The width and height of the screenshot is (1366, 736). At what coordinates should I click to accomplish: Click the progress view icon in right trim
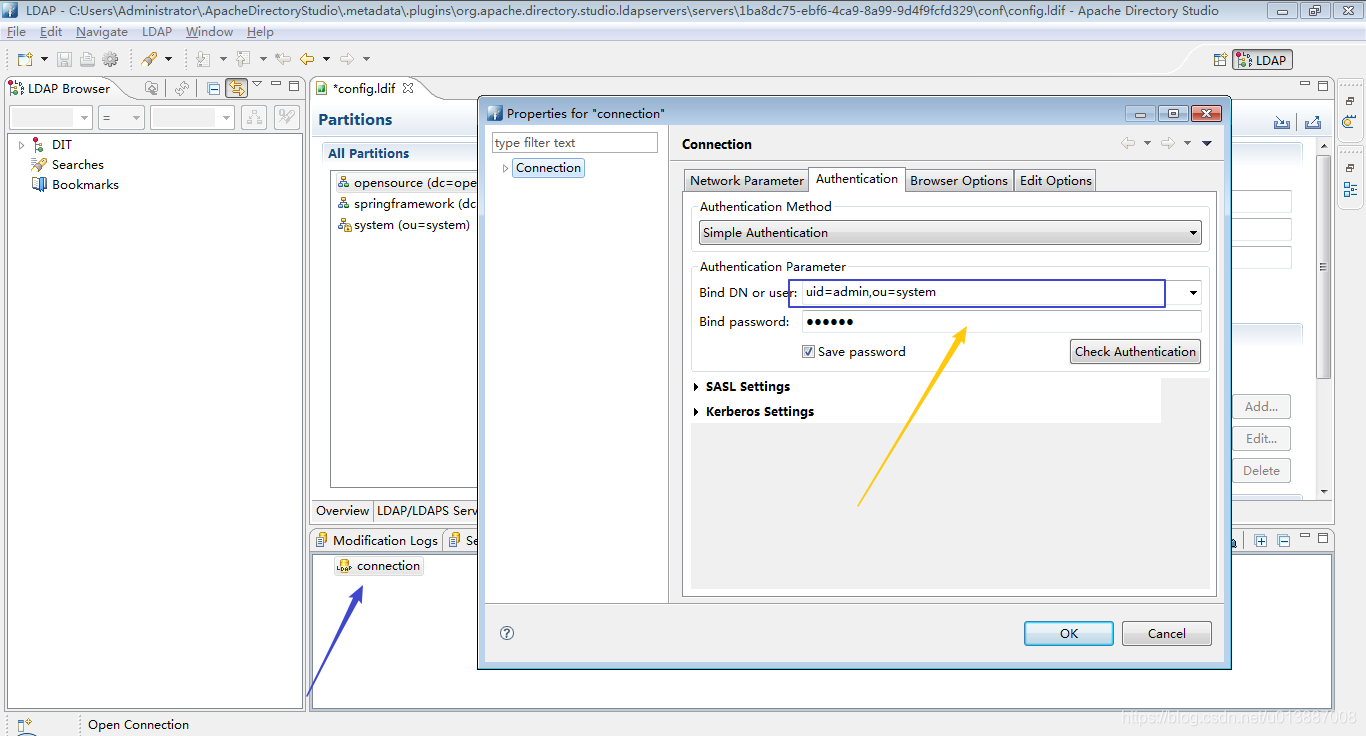1350,122
